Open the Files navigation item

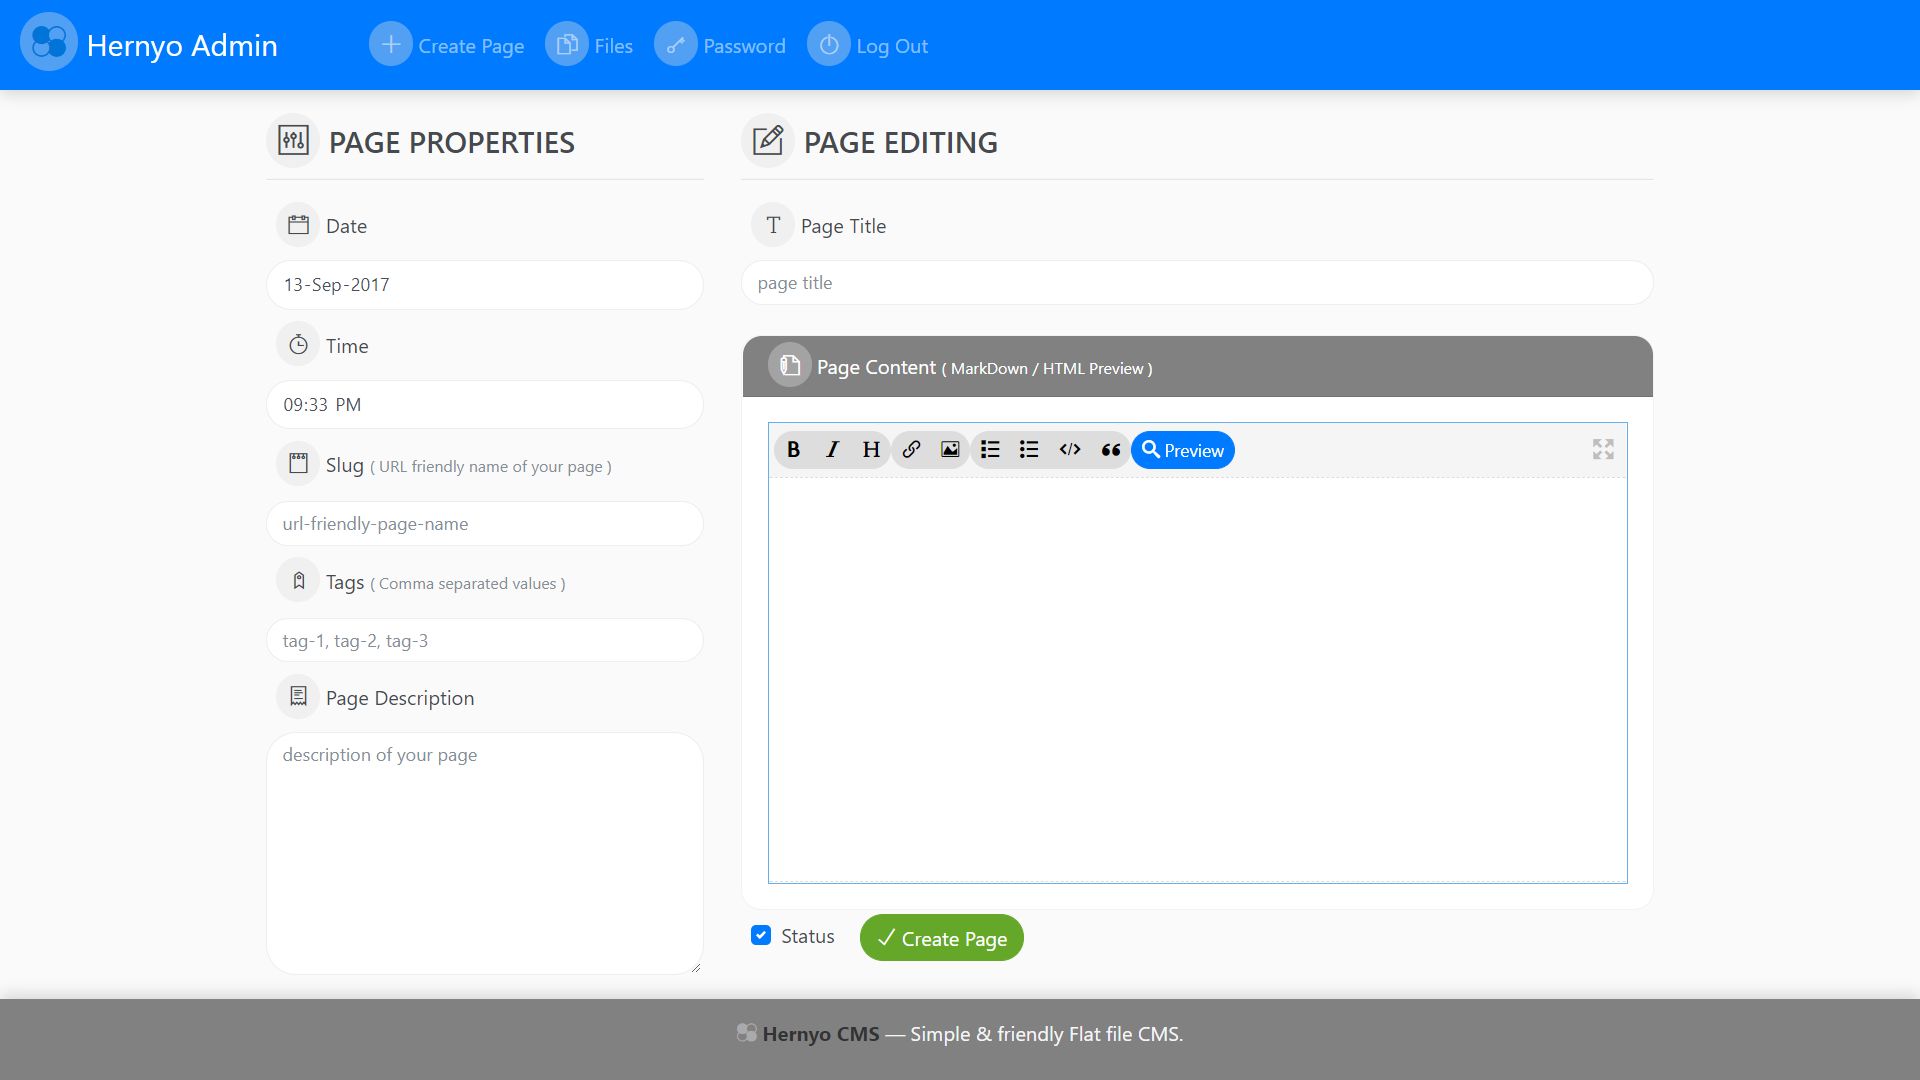(x=590, y=46)
